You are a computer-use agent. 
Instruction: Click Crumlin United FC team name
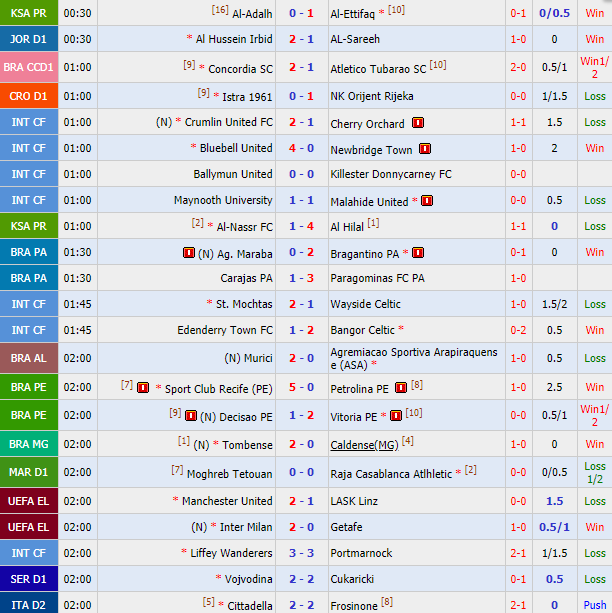[x=228, y=122]
